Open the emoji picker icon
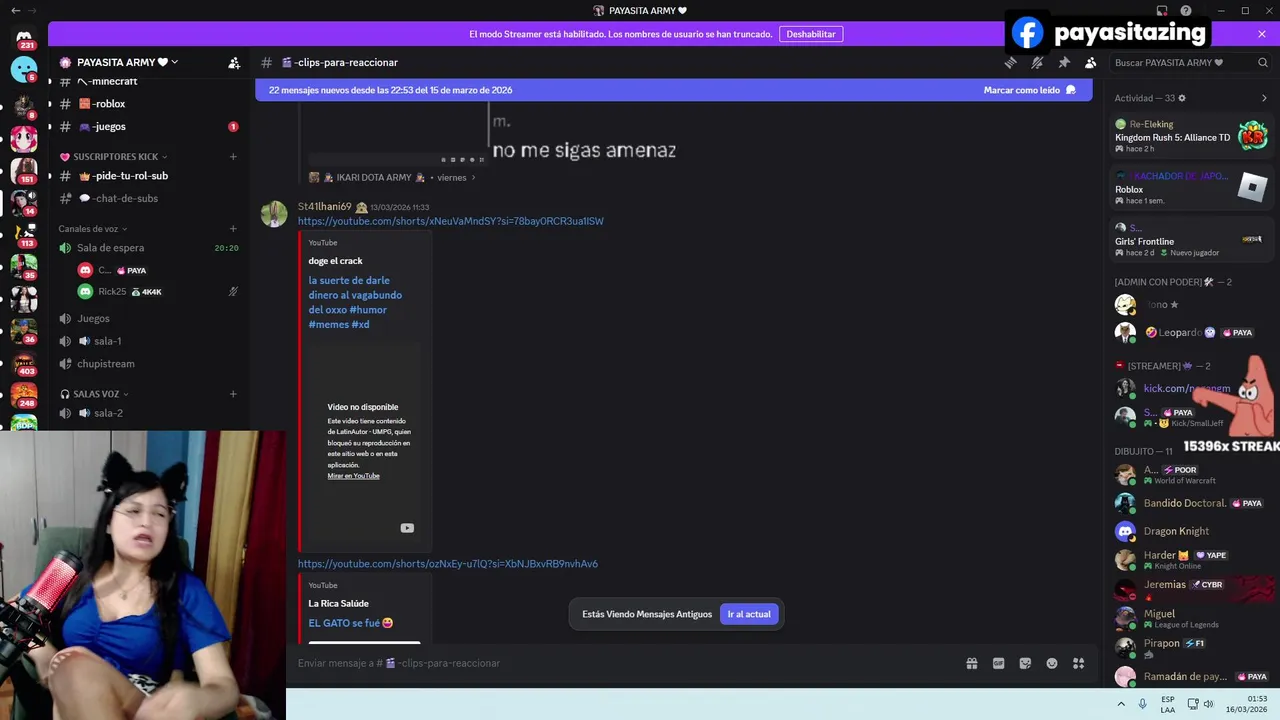Screen dimensions: 1280x720 tap(1052, 663)
